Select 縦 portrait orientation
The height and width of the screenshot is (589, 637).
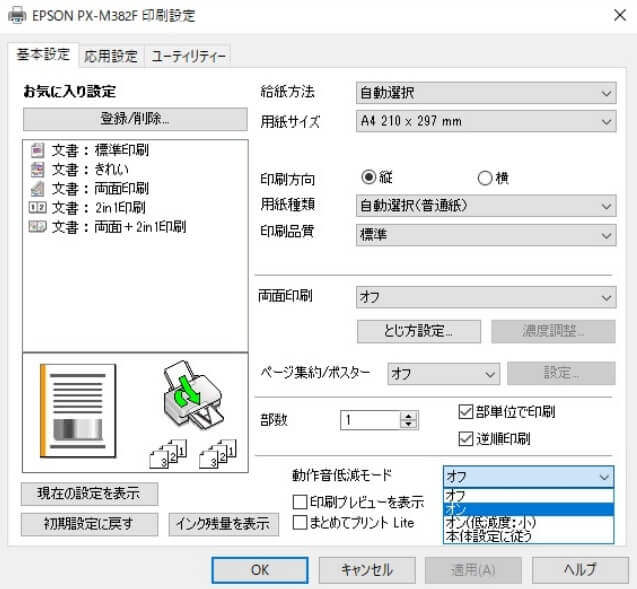(369, 177)
